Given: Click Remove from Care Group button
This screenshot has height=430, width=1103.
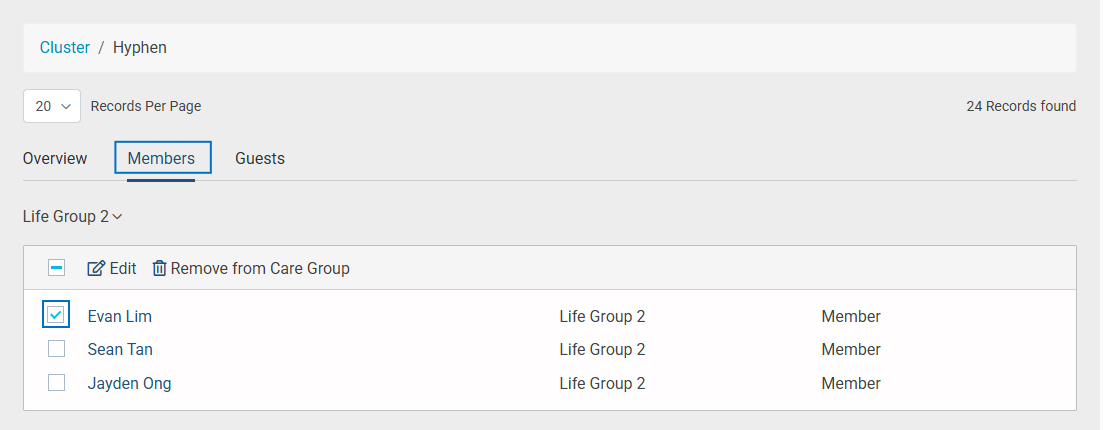Looking at the screenshot, I should pyautogui.click(x=260, y=268).
